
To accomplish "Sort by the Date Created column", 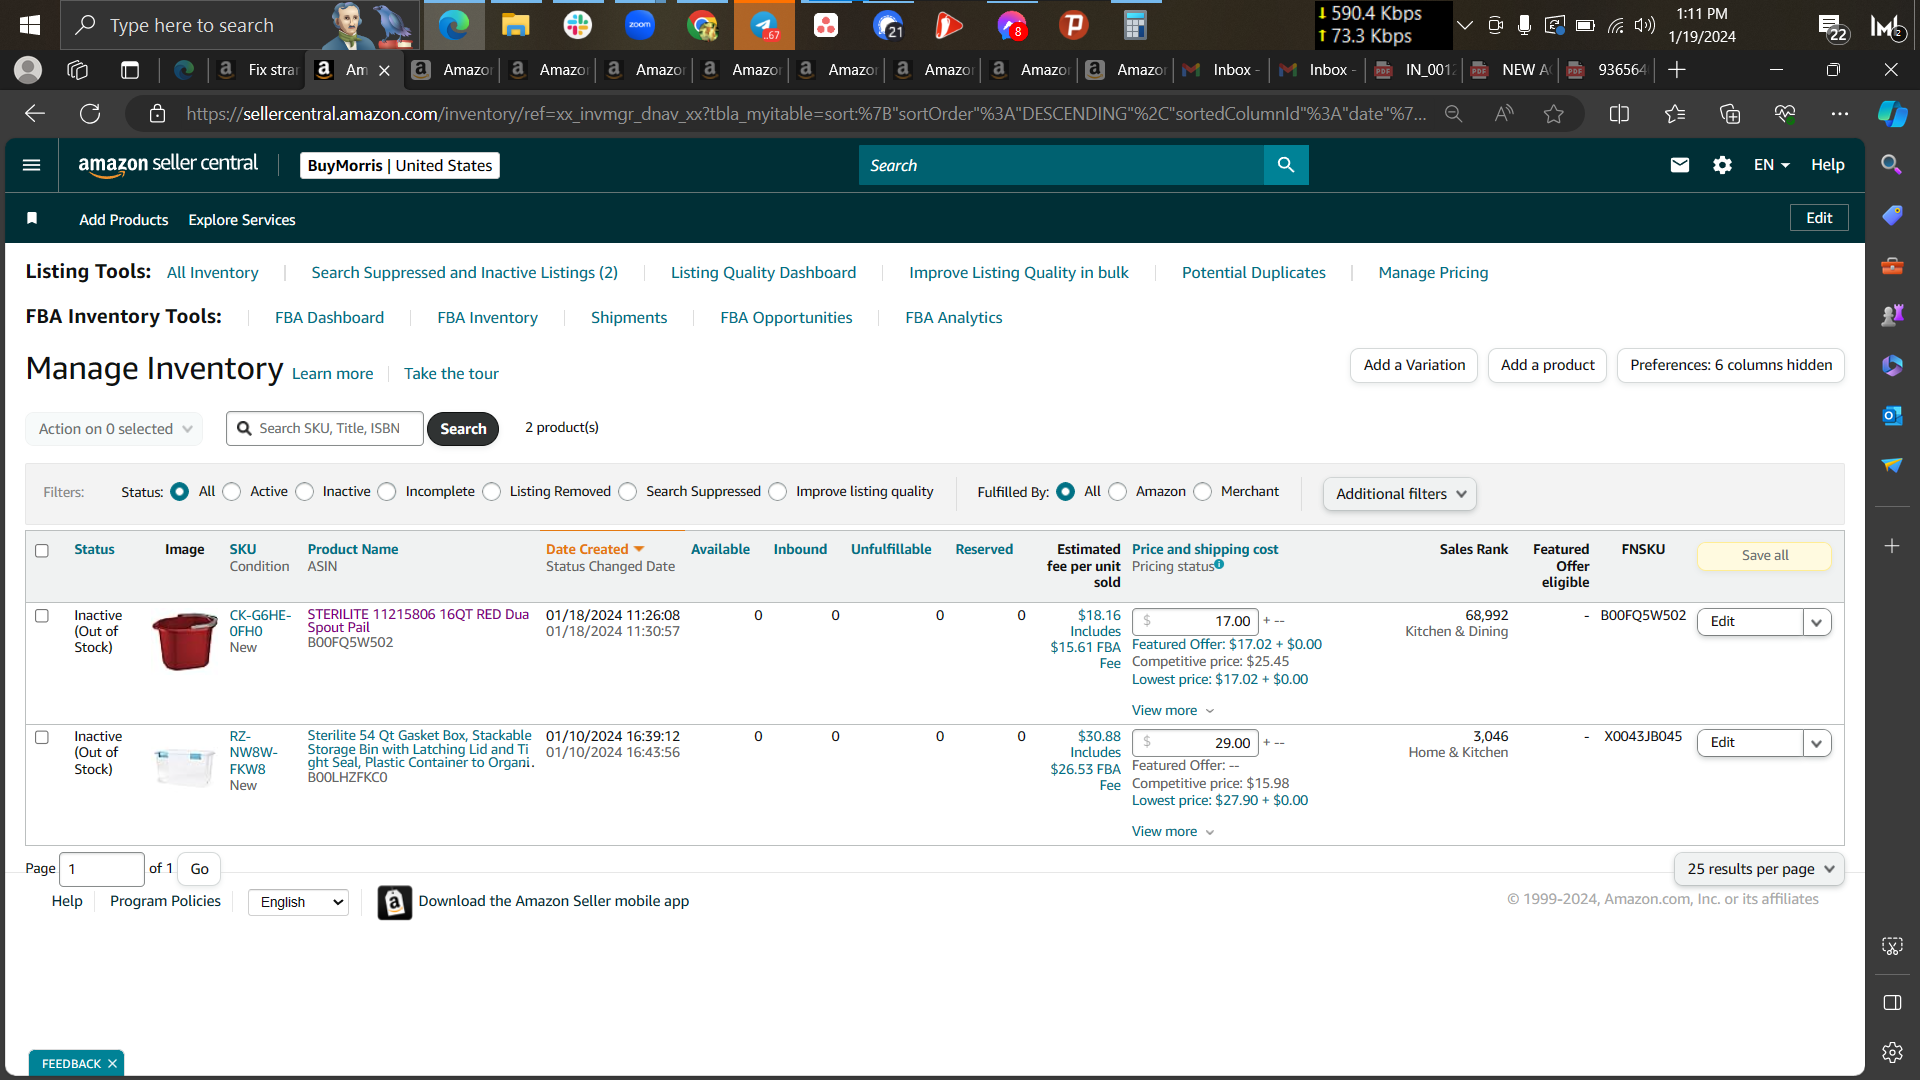I will 595,549.
